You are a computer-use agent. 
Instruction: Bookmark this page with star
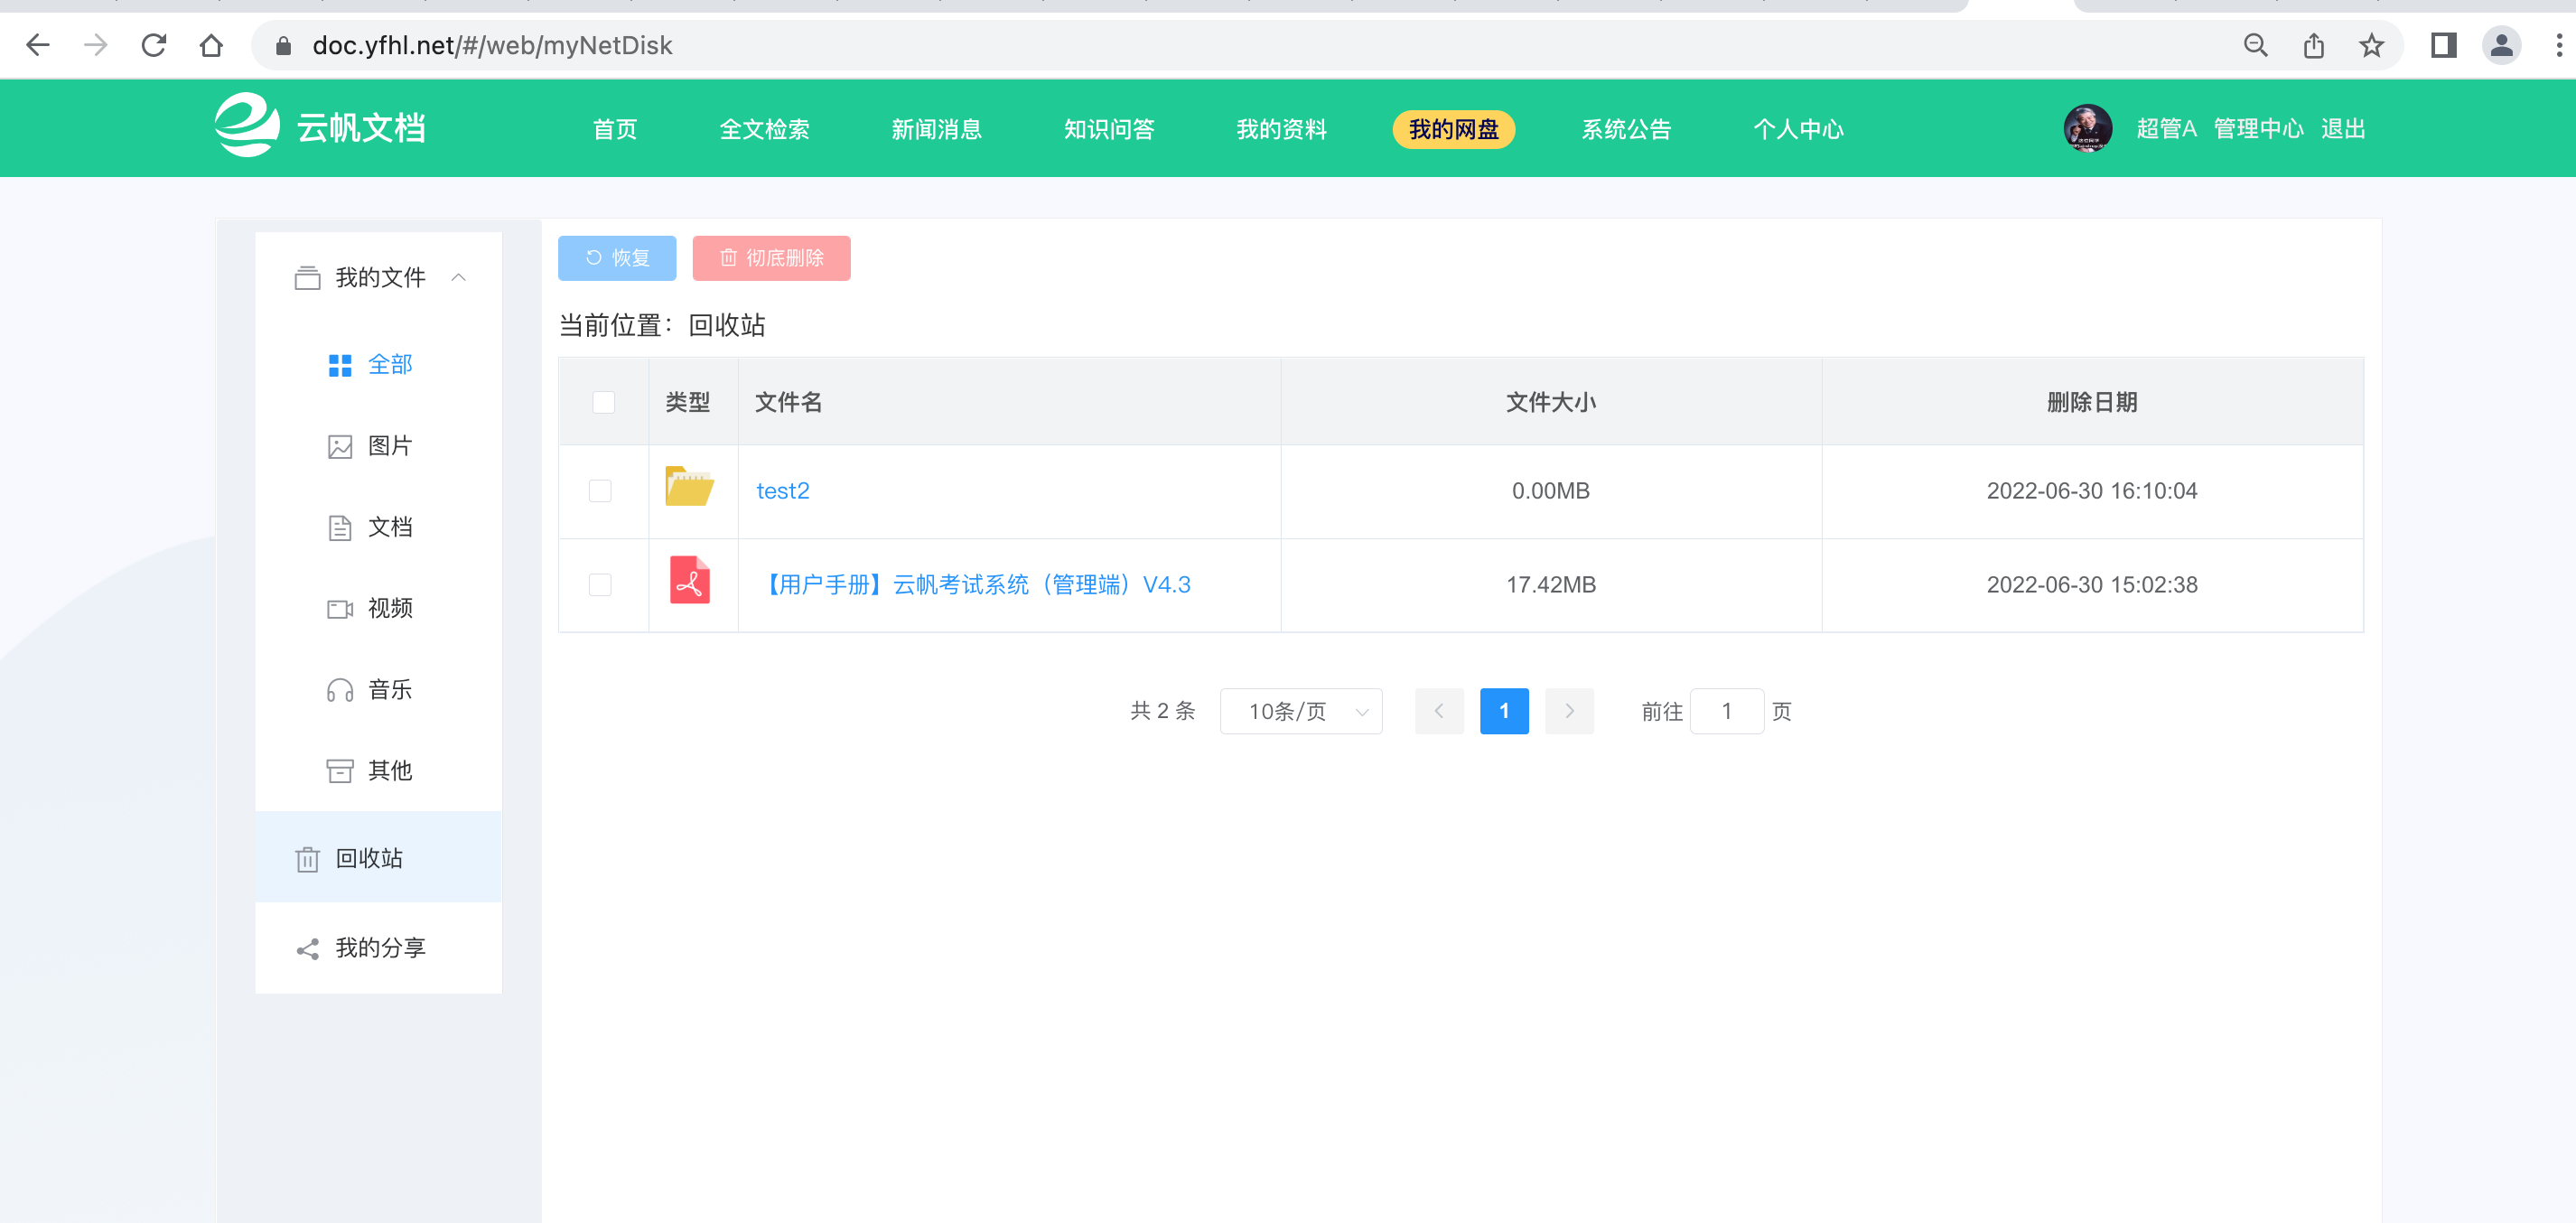(x=2371, y=45)
